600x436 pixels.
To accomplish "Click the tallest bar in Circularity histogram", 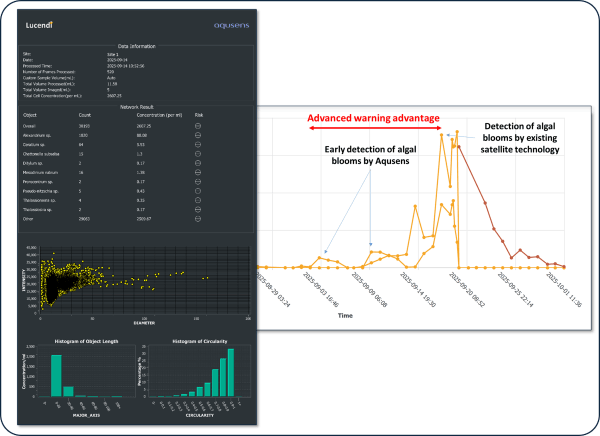I will coord(231,372).
